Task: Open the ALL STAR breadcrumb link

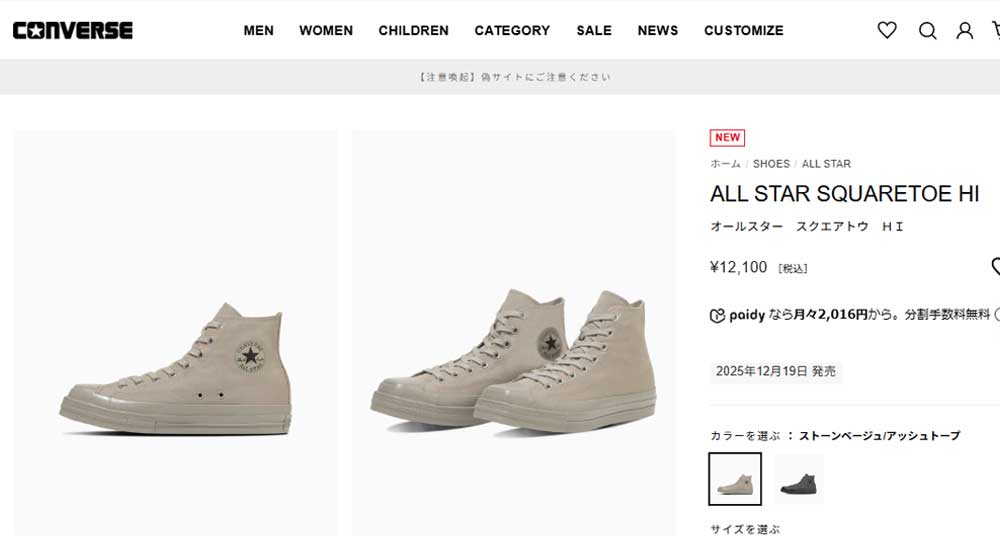Action: pyautogui.click(x=826, y=164)
